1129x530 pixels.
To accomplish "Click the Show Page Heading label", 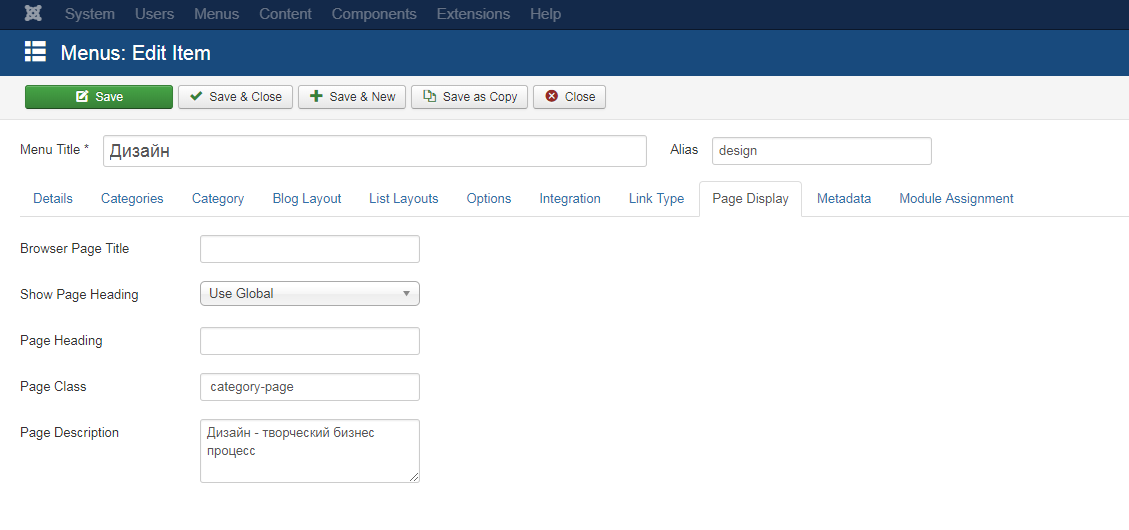I will (x=79, y=295).
